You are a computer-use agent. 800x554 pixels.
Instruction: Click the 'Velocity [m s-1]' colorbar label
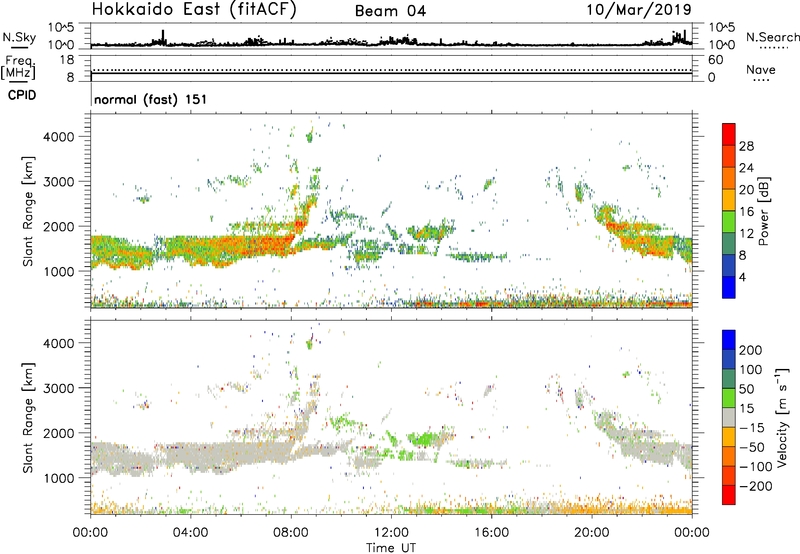click(x=782, y=417)
